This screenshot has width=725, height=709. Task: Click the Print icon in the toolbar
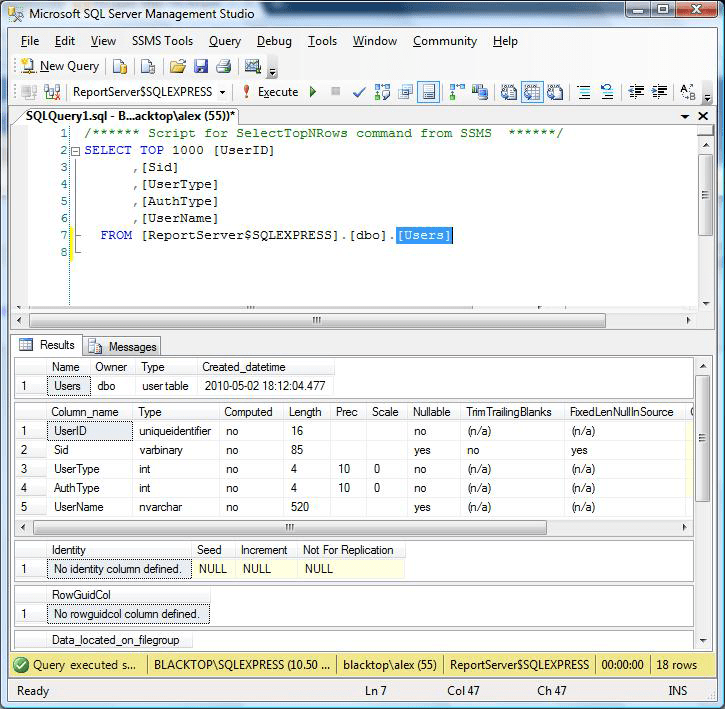point(223,66)
